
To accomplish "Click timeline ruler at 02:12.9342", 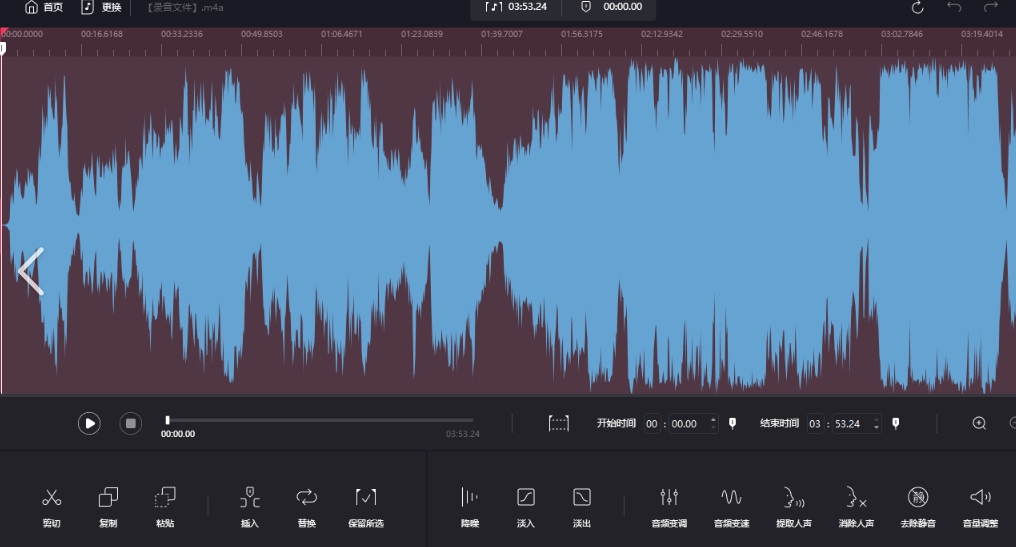I will [662, 34].
